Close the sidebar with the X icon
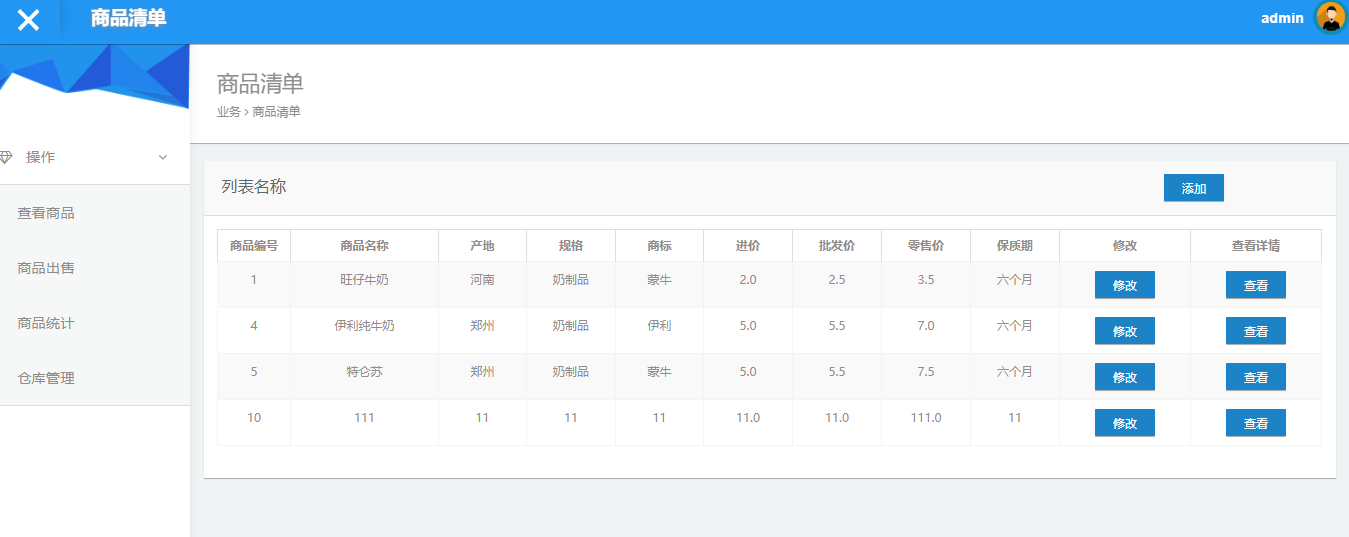Screen dimensions: 1349x537 (x=29, y=19)
